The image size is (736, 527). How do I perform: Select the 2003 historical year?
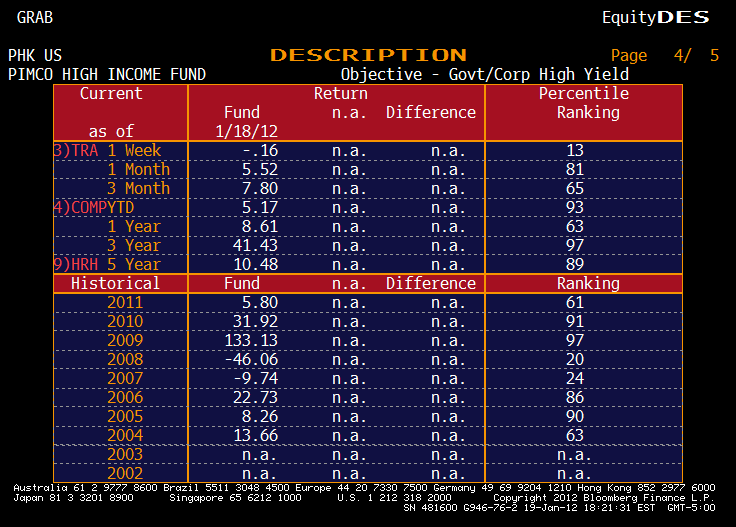point(125,455)
